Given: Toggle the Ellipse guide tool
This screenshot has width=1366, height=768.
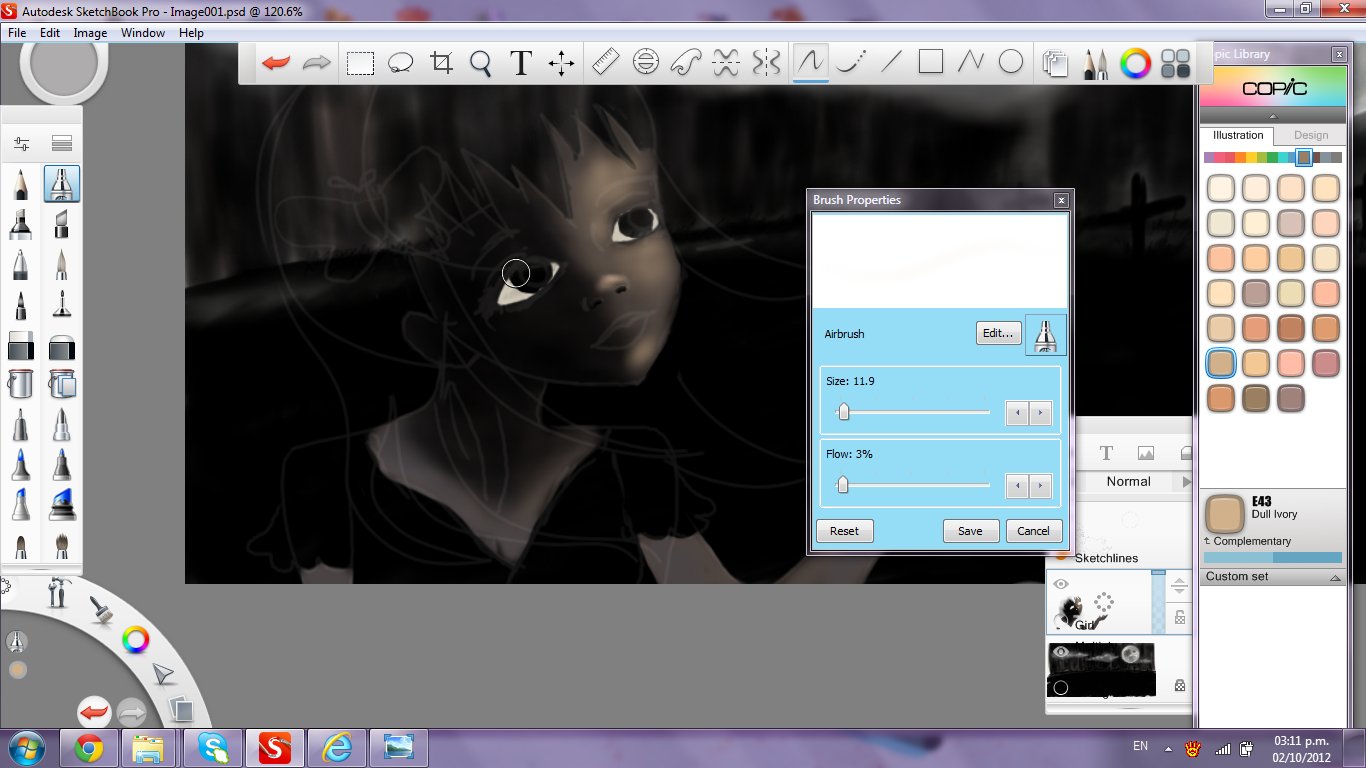Looking at the screenshot, I should click(x=646, y=63).
